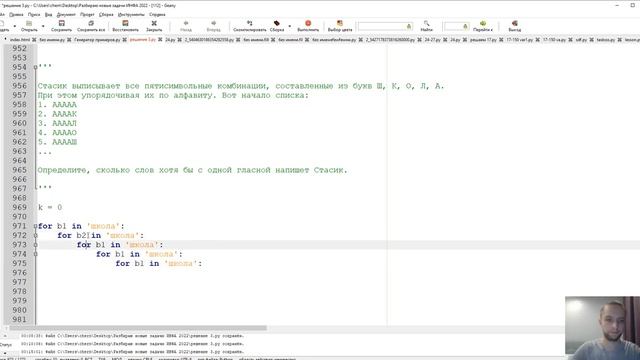Collapse fold marker at line 972
The image size is (640, 360).
(36, 236)
